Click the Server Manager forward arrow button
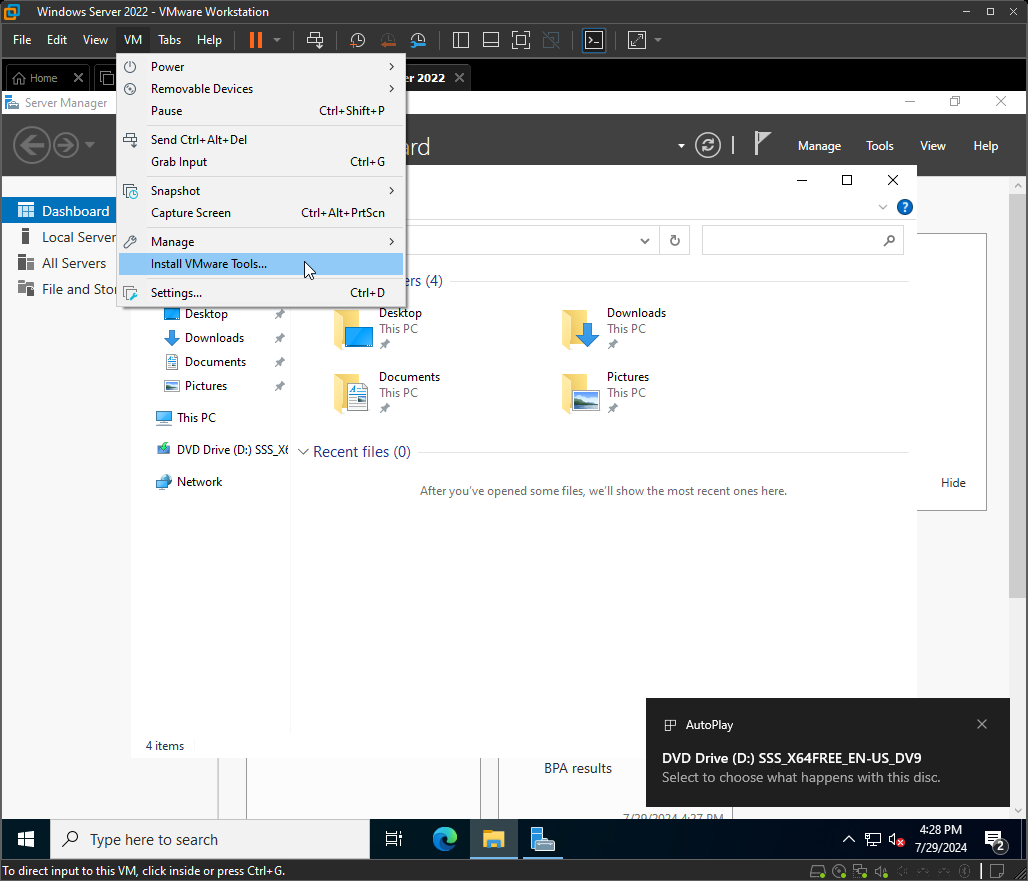Image resolution: width=1028 pixels, height=881 pixels. click(66, 145)
